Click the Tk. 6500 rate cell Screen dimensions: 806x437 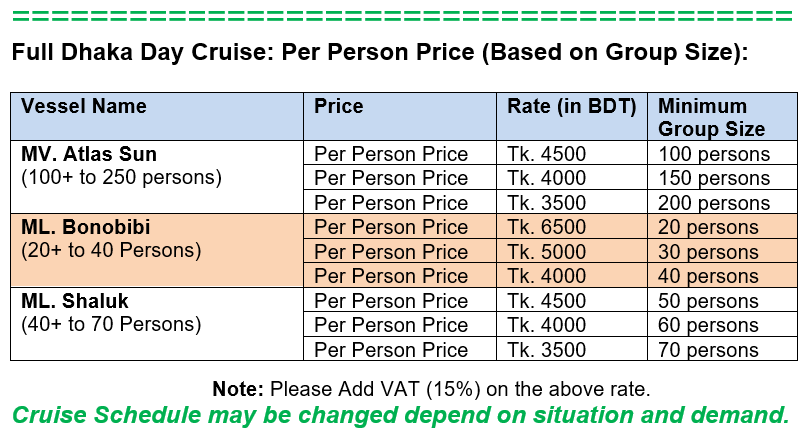[572, 227]
